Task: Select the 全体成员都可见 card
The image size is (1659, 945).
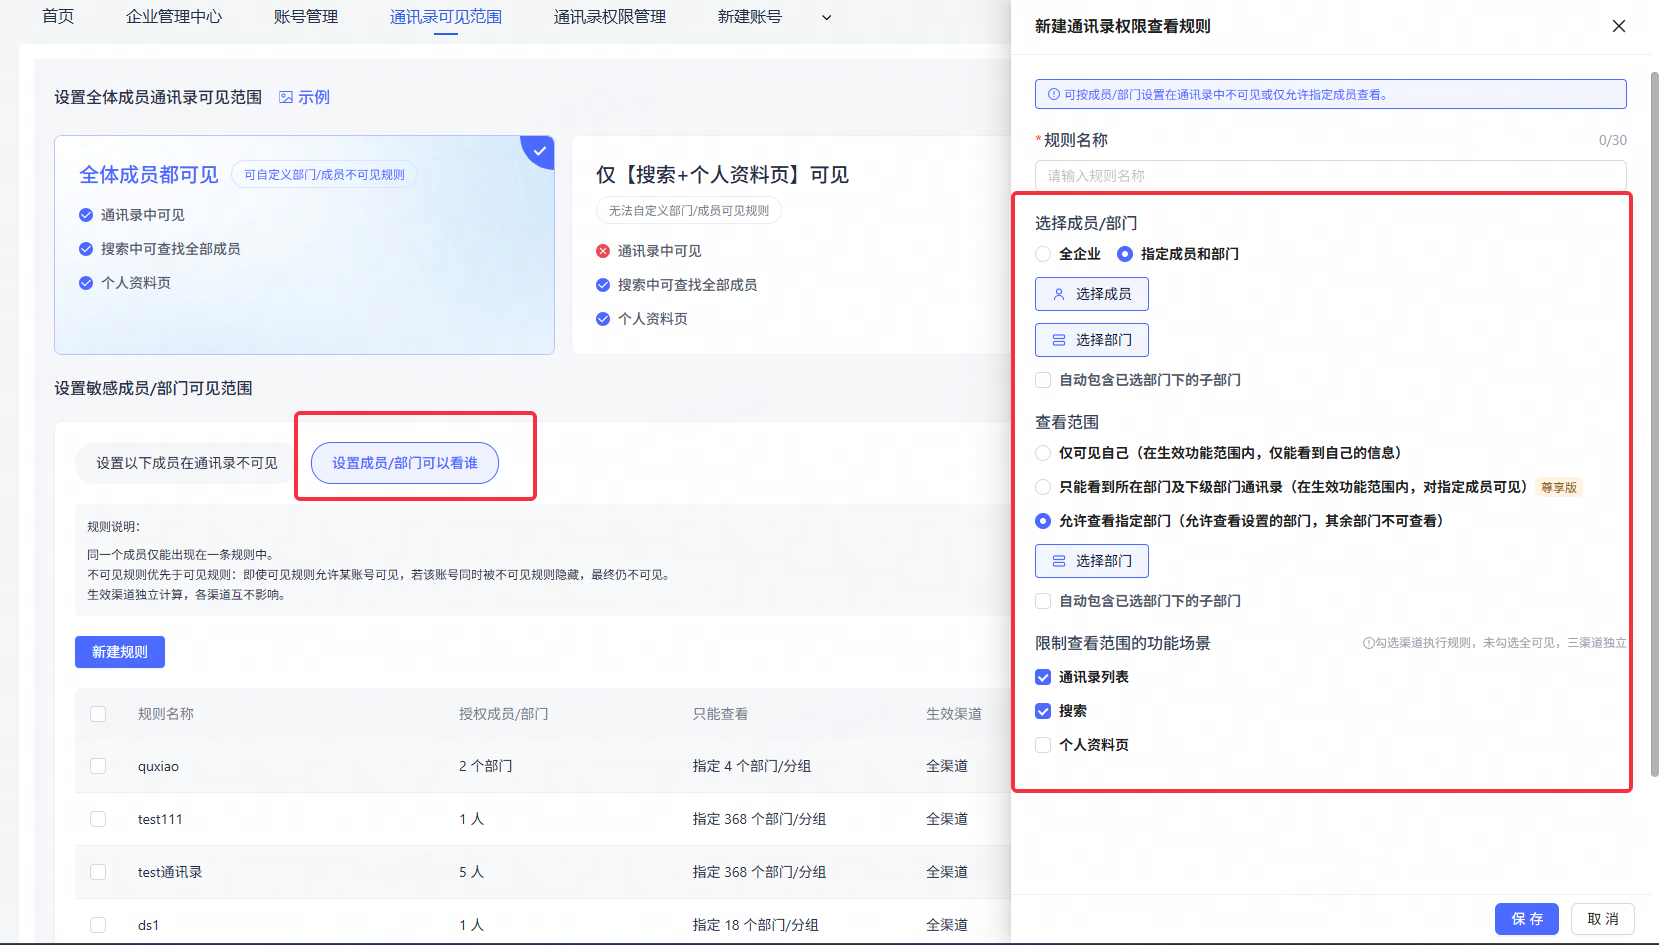Action: point(304,245)
